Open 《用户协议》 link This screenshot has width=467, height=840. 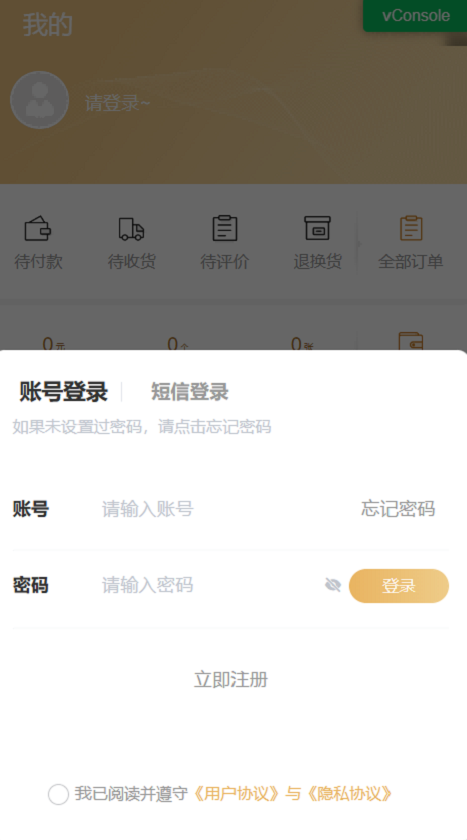coord(236,793)
